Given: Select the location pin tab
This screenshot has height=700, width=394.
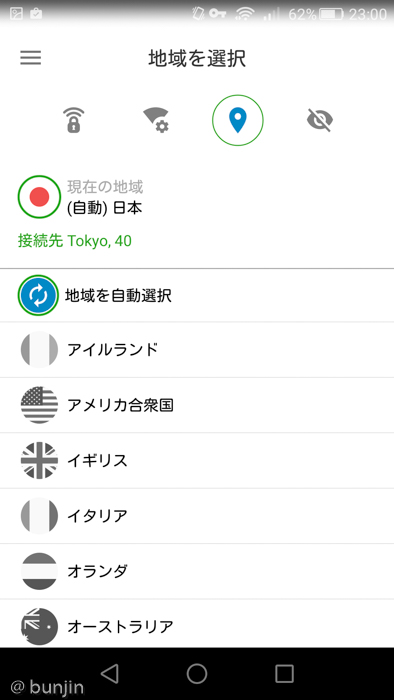Looking at the screenshot, I should tap(238, 120).
